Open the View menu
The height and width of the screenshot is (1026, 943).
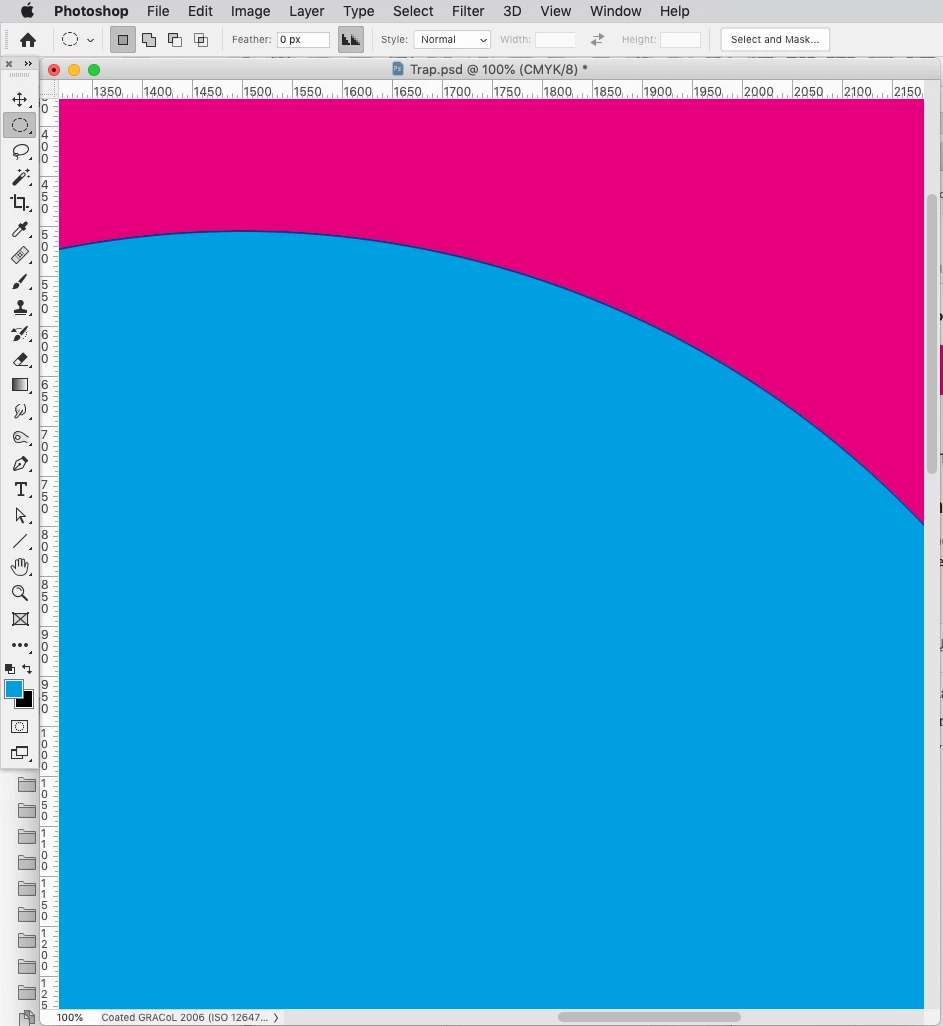point(556,11)
